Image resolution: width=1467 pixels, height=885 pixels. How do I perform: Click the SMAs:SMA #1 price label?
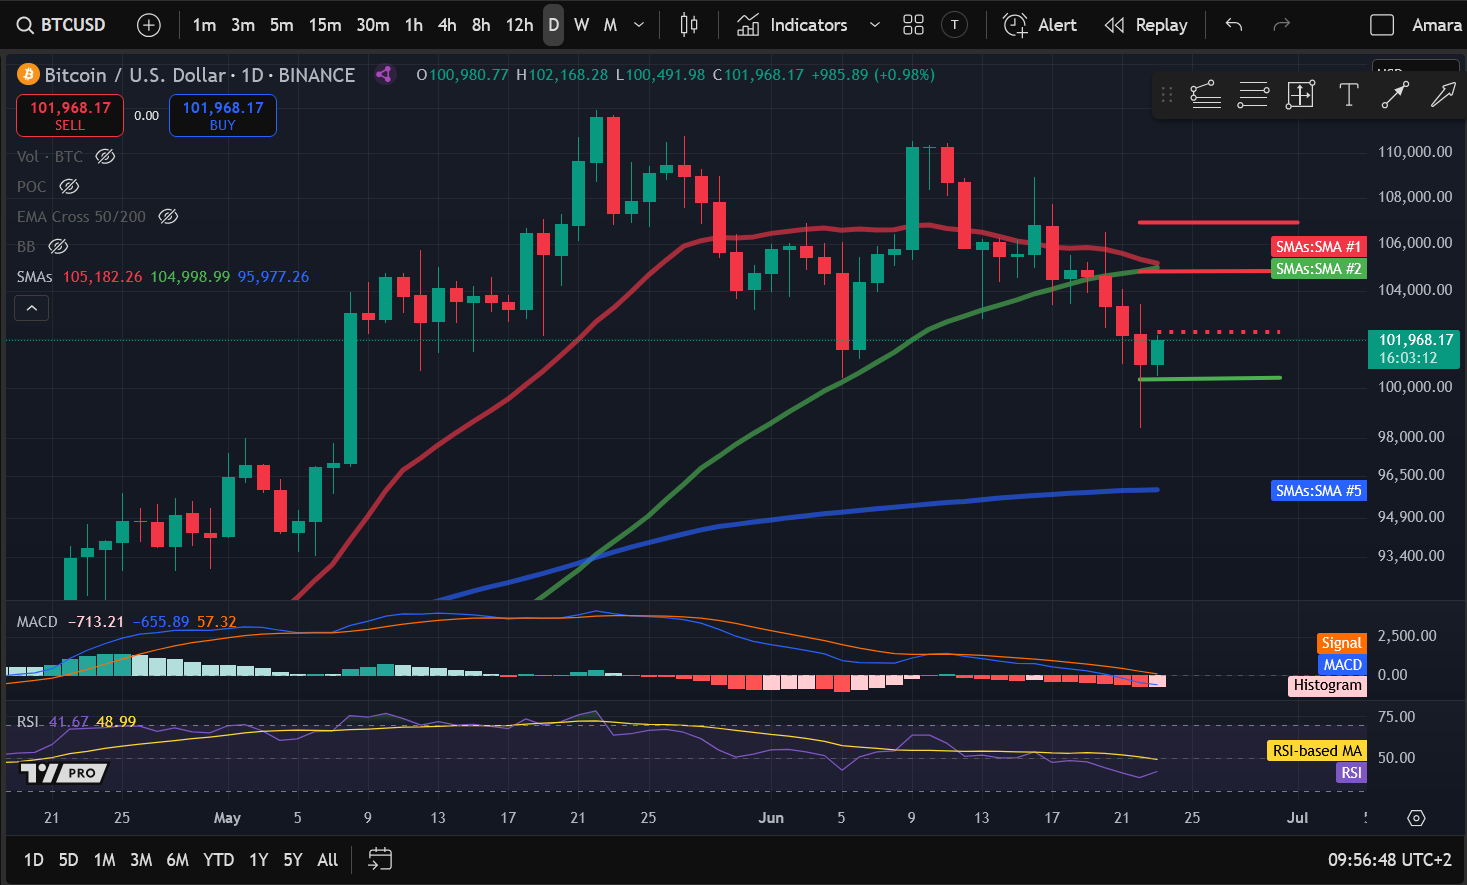(1319, 246)
